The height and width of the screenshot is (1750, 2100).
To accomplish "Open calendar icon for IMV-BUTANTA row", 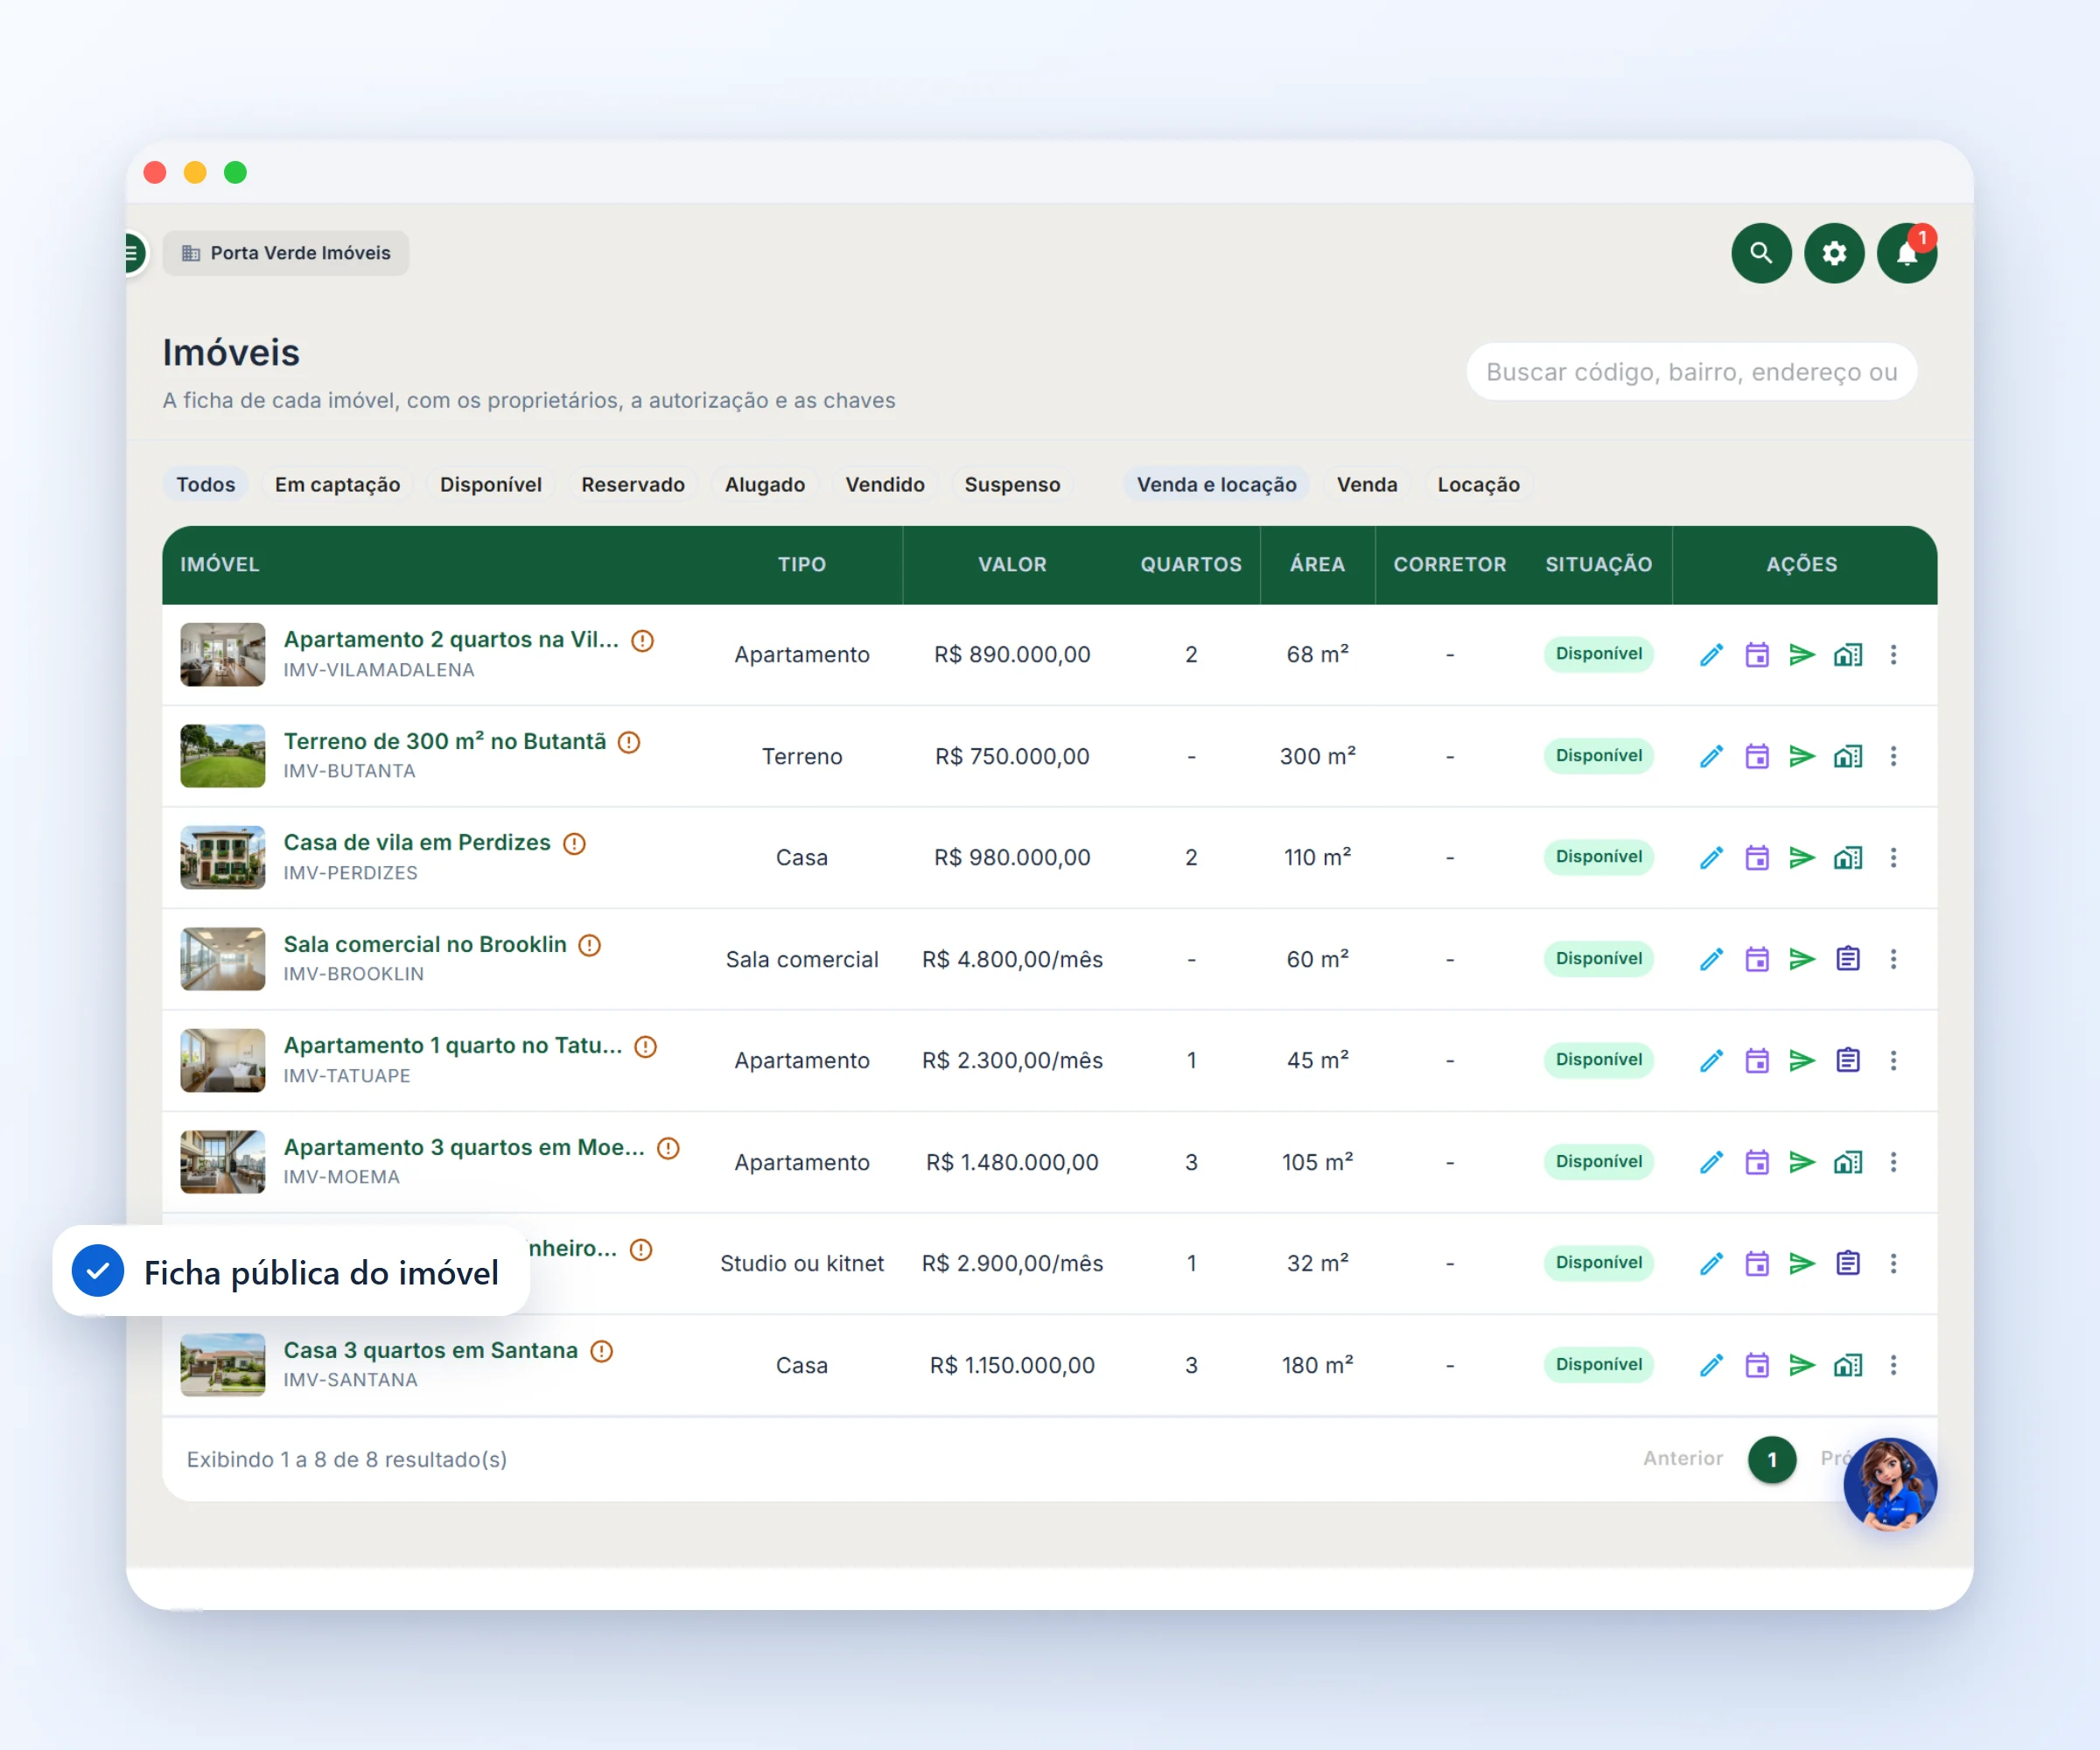I will 1756,756.
